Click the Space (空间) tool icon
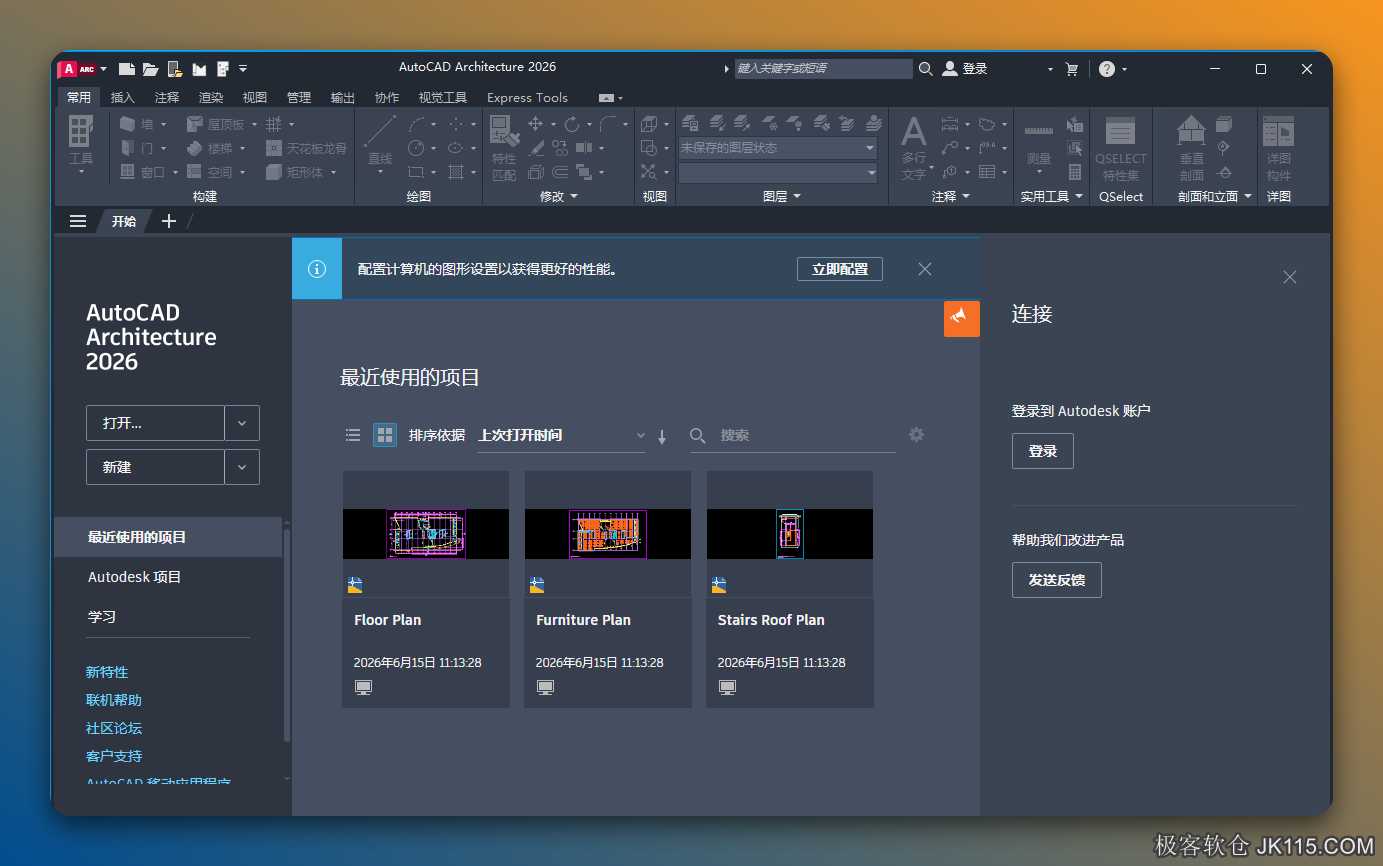 tap(195, 172)
